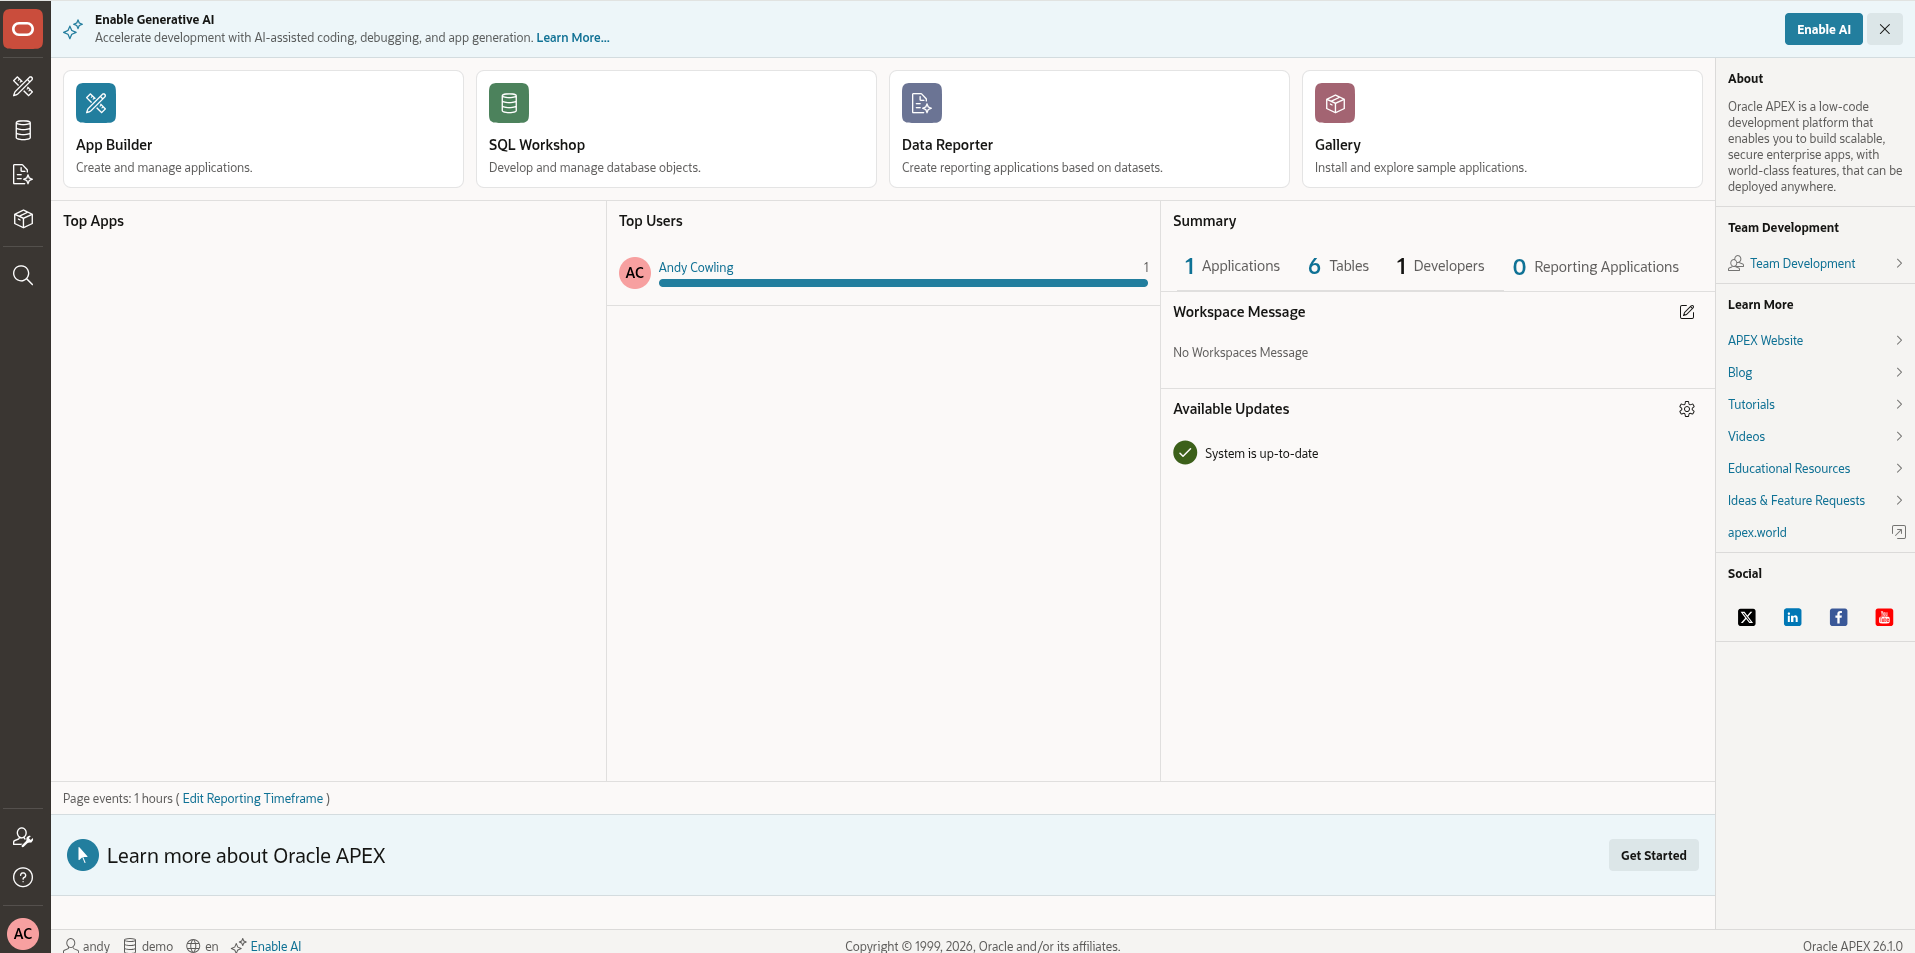The height and width of the screenshot is (953, 1915).
Task: Click the andy user entry in the footer
Action: [87, 946]
